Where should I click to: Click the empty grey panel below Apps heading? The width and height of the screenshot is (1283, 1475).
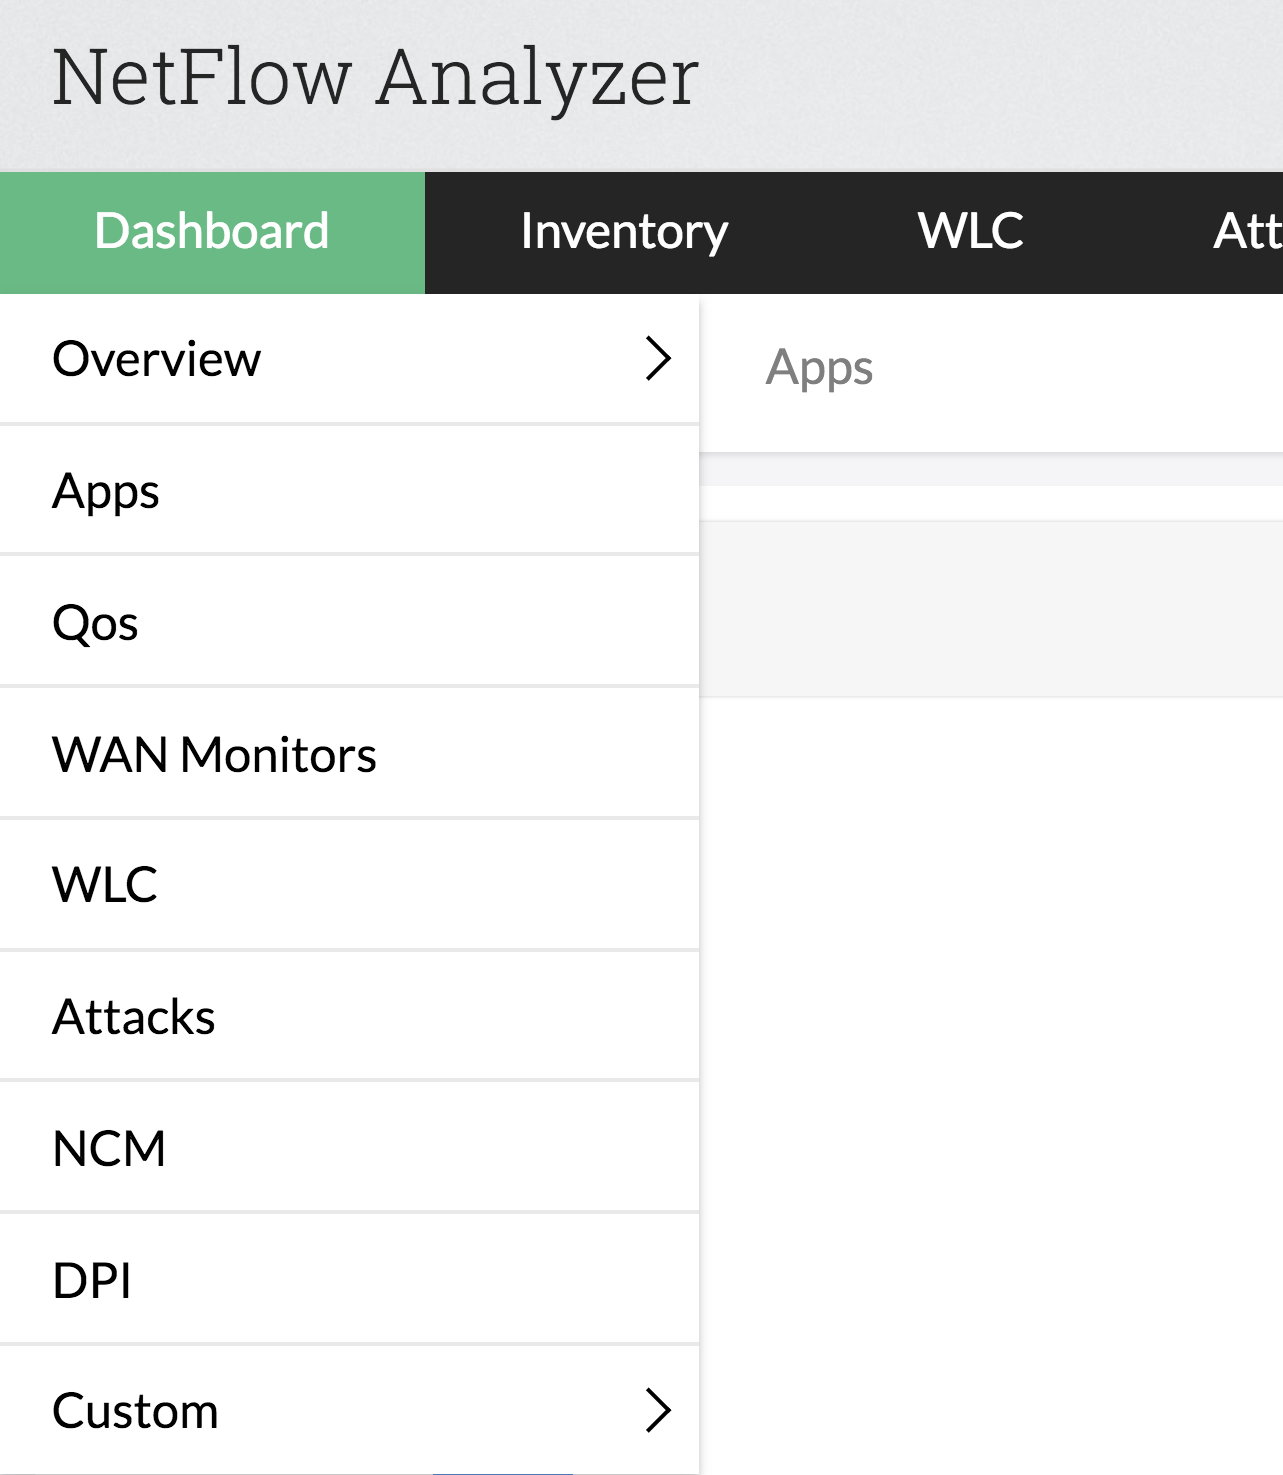991,608
